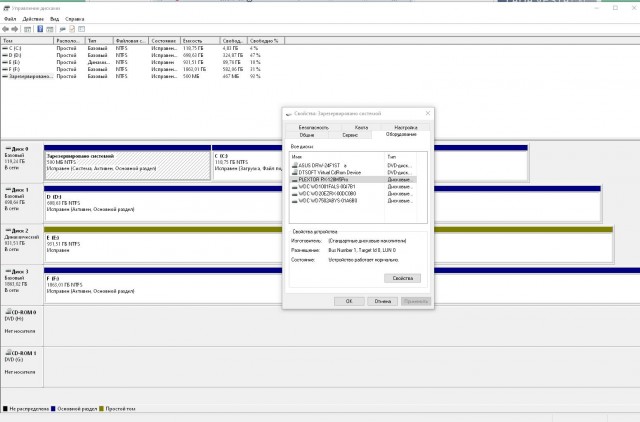Sort by the Располо... column header

[x=69, y=41]
